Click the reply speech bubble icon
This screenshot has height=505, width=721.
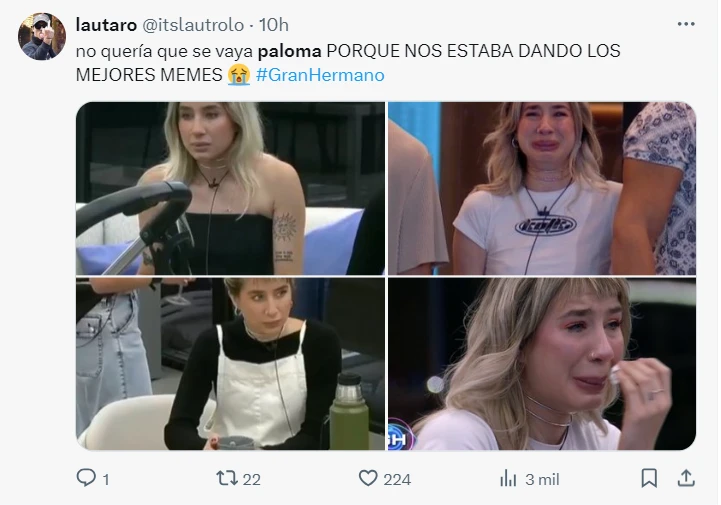click(x=86, y=478)
